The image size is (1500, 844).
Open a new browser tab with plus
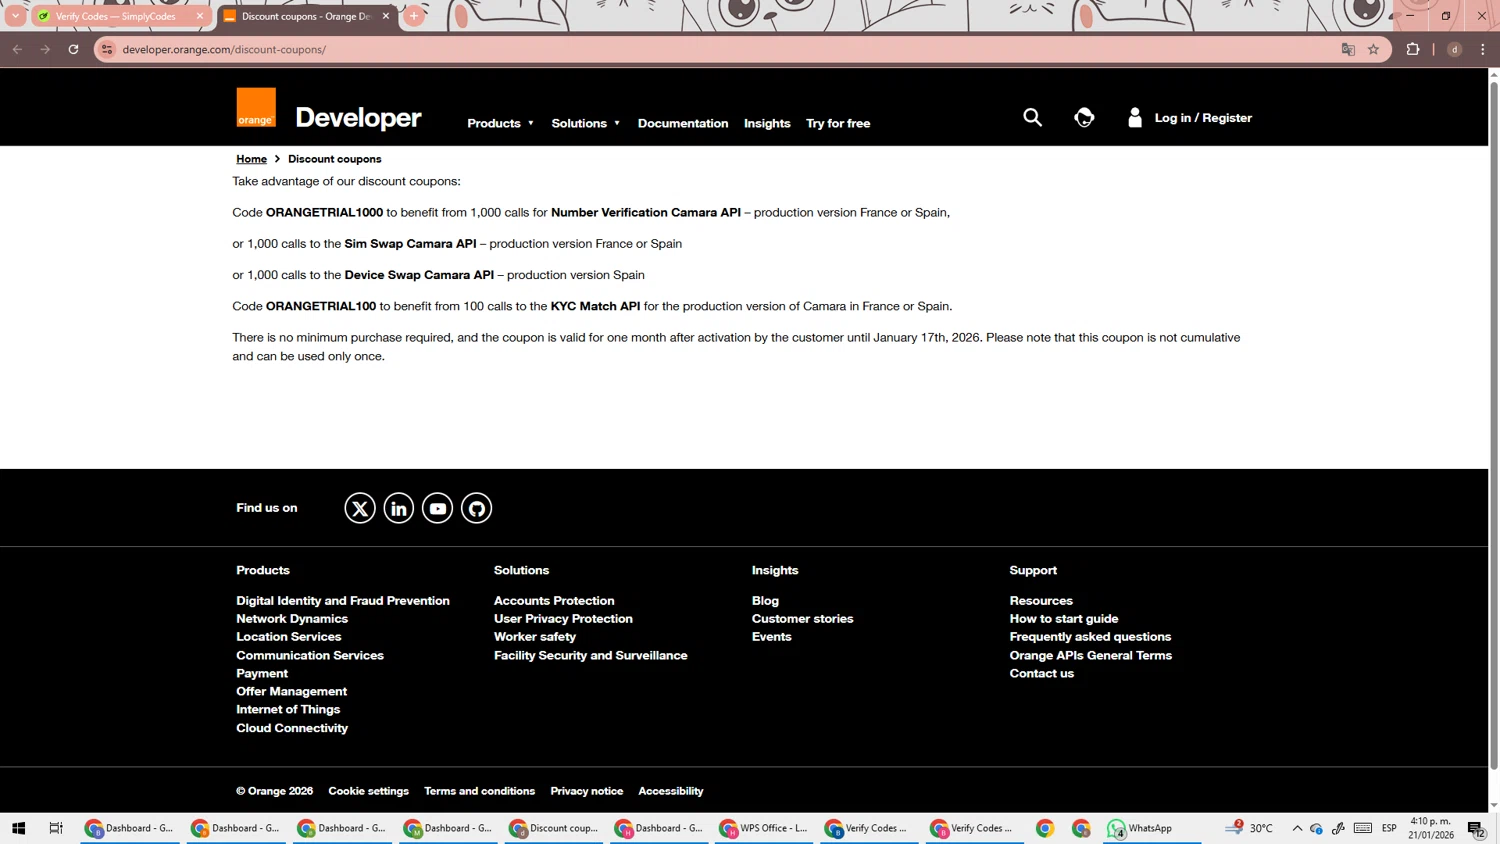[x=414, y=16]
